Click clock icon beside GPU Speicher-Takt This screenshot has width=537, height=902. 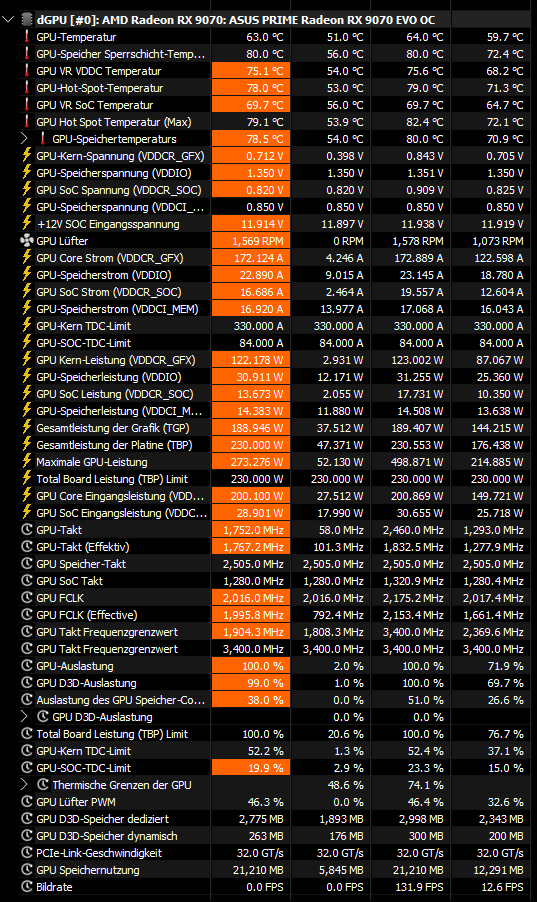point(26,564)
